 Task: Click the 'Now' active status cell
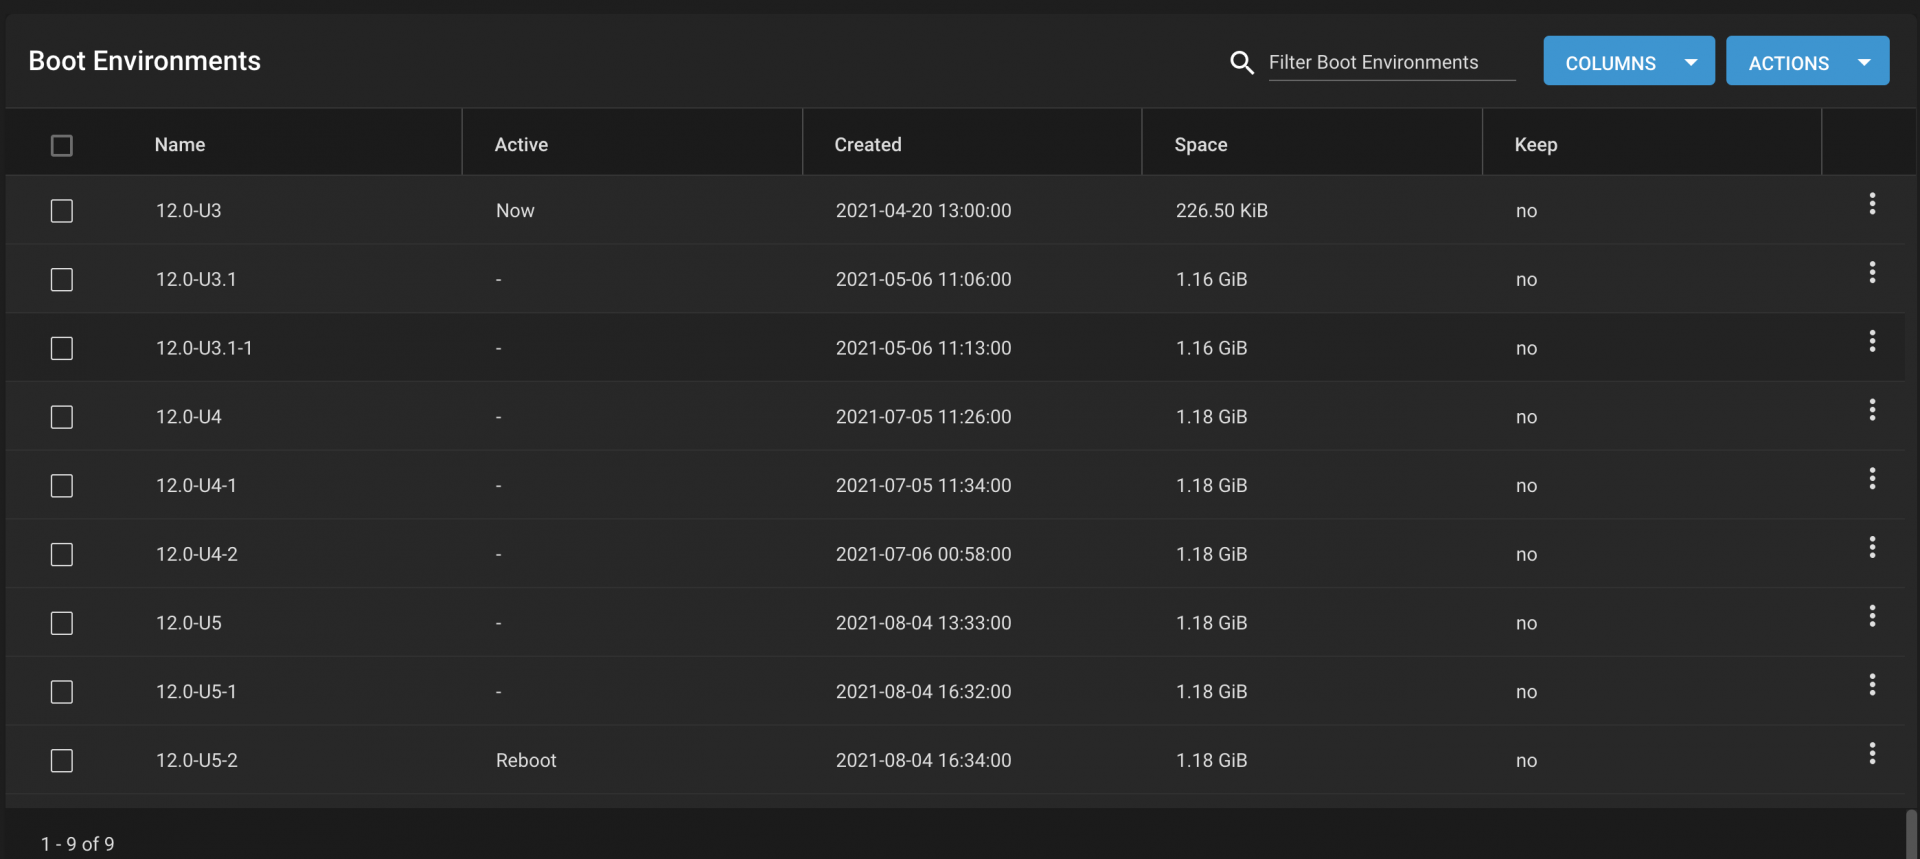pos(515,211)
